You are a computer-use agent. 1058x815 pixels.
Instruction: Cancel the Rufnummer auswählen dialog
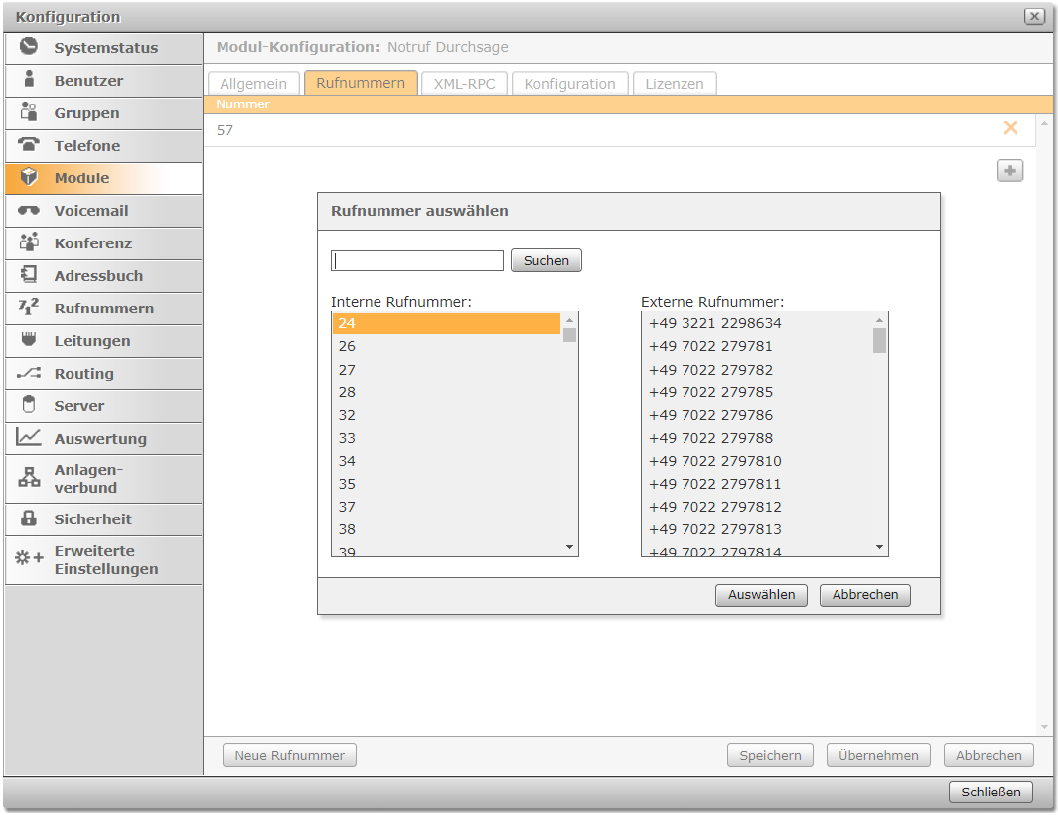pyautogui.click(x=865, y=595)
